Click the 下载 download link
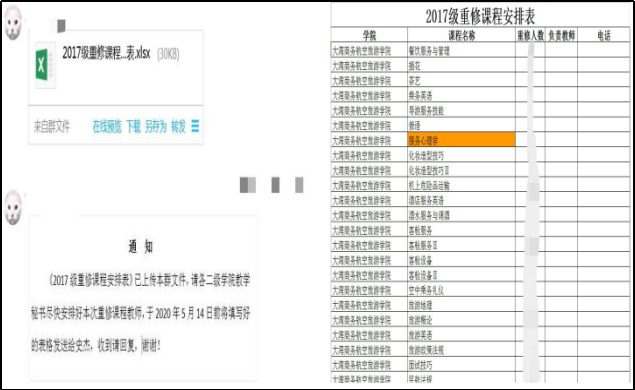 (134, 127)
